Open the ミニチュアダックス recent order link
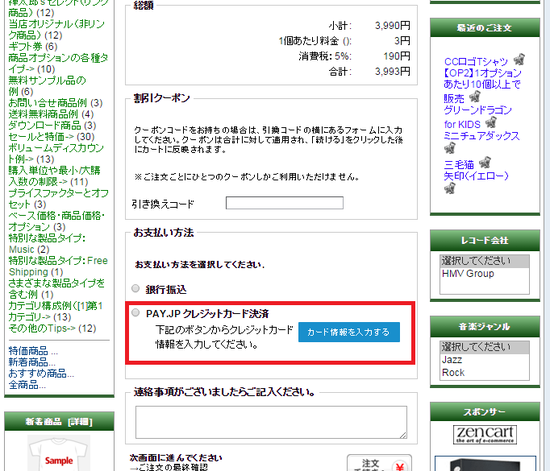 (481, 136)
